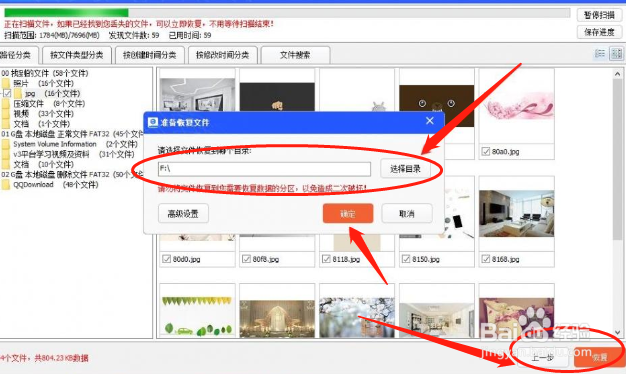Image resolution: width=626 pixels, height=374 pixels.
Task: Click vertical scrollbar thumb of thumbnail pane
Action: [617, 160]
